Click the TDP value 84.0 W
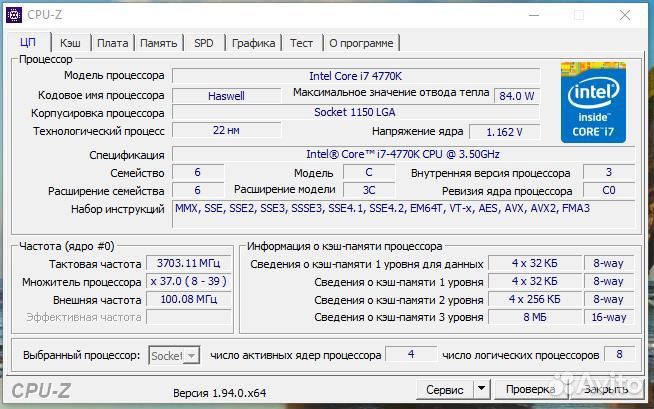The image size is (654, 409). pyautogui.click(x=516, y=96)
